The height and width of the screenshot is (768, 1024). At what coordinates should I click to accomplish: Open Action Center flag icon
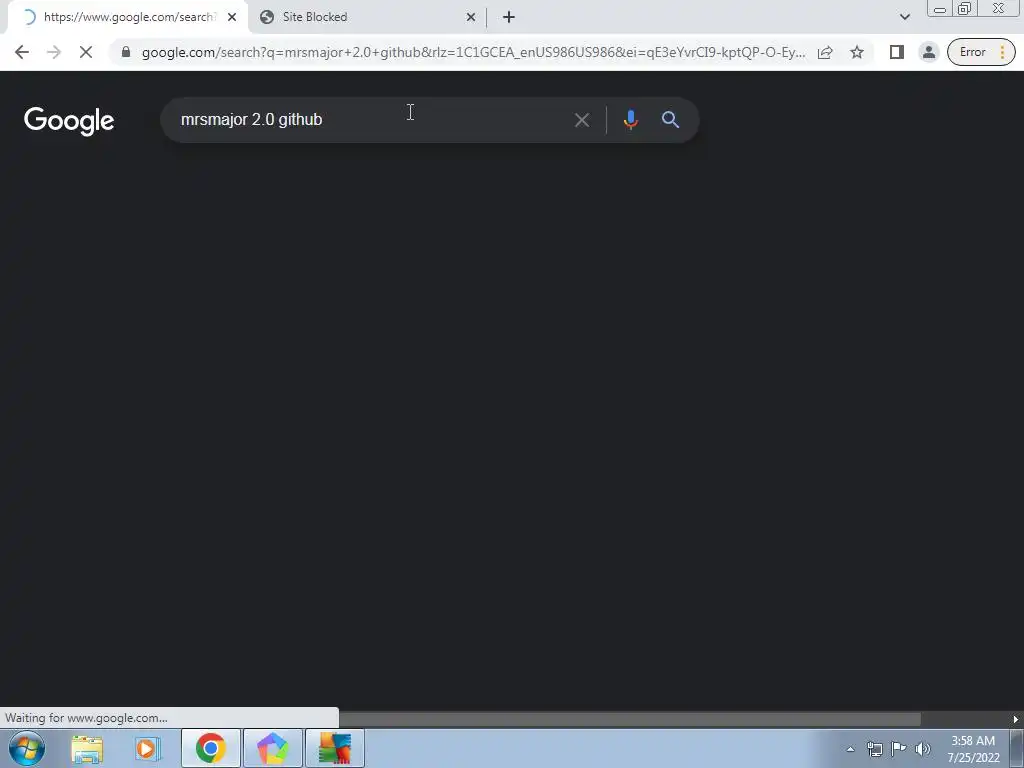[x=899, y=749]
